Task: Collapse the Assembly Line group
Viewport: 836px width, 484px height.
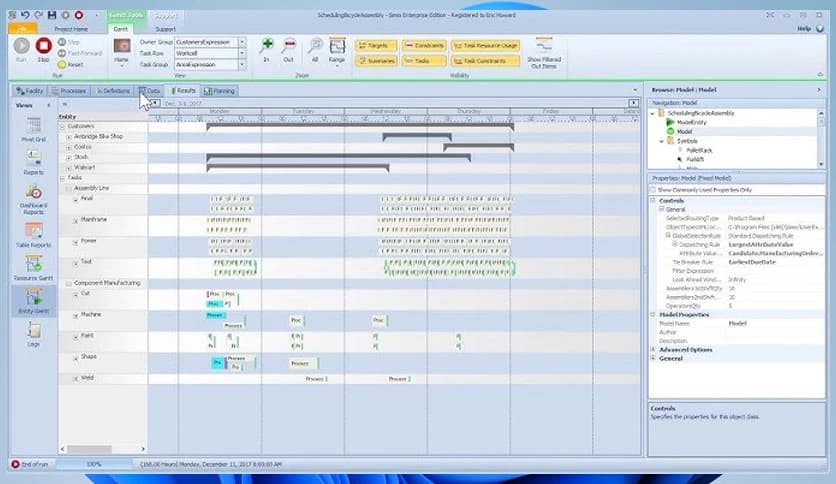Action: (x=69, y=189)
